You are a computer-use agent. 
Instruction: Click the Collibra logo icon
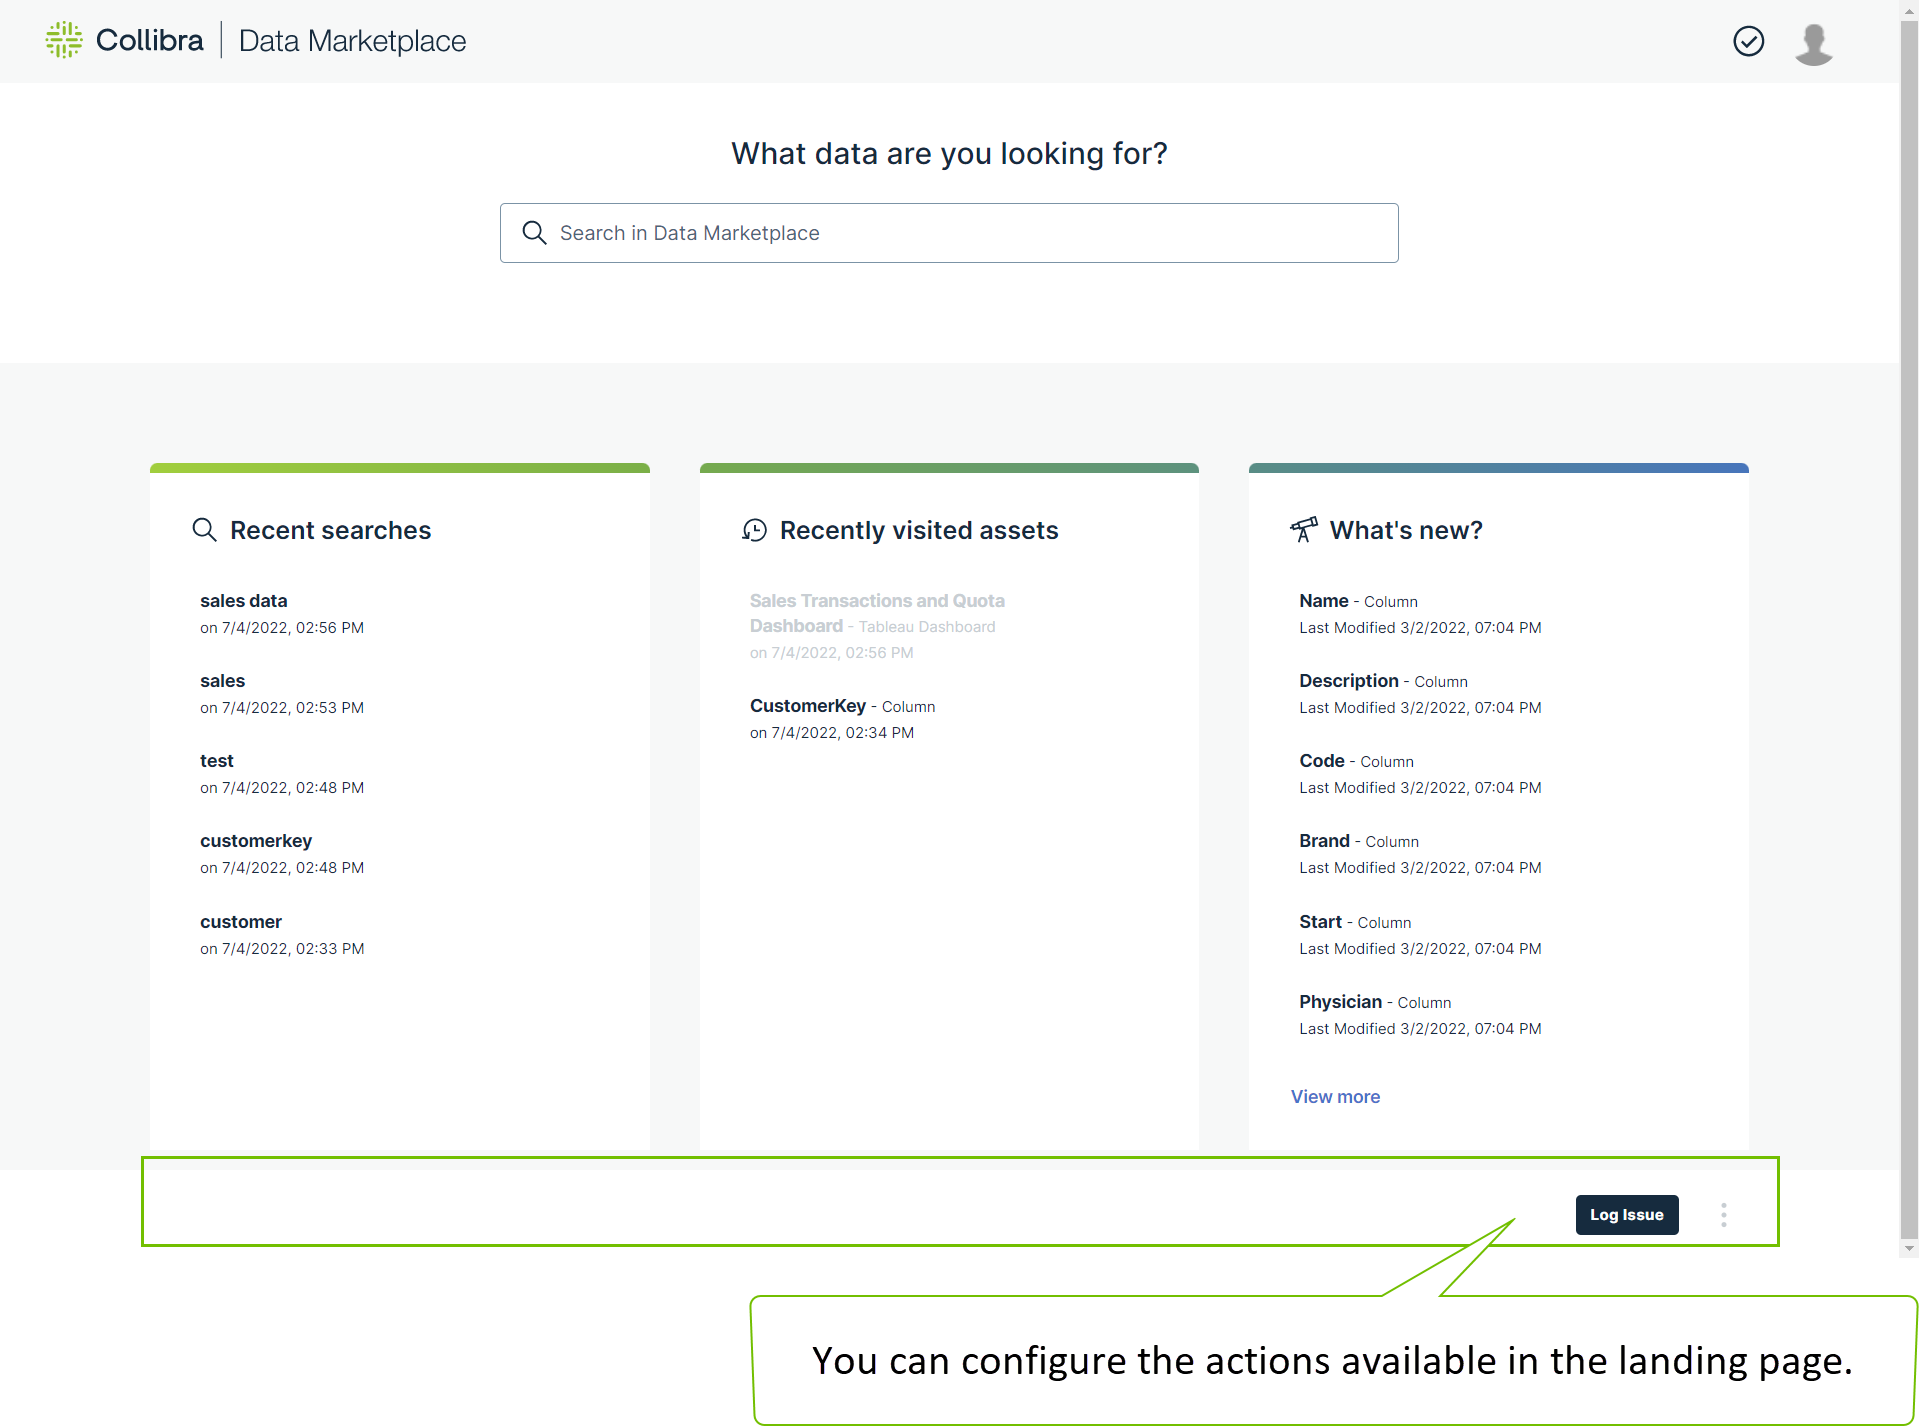pos(64,40)
